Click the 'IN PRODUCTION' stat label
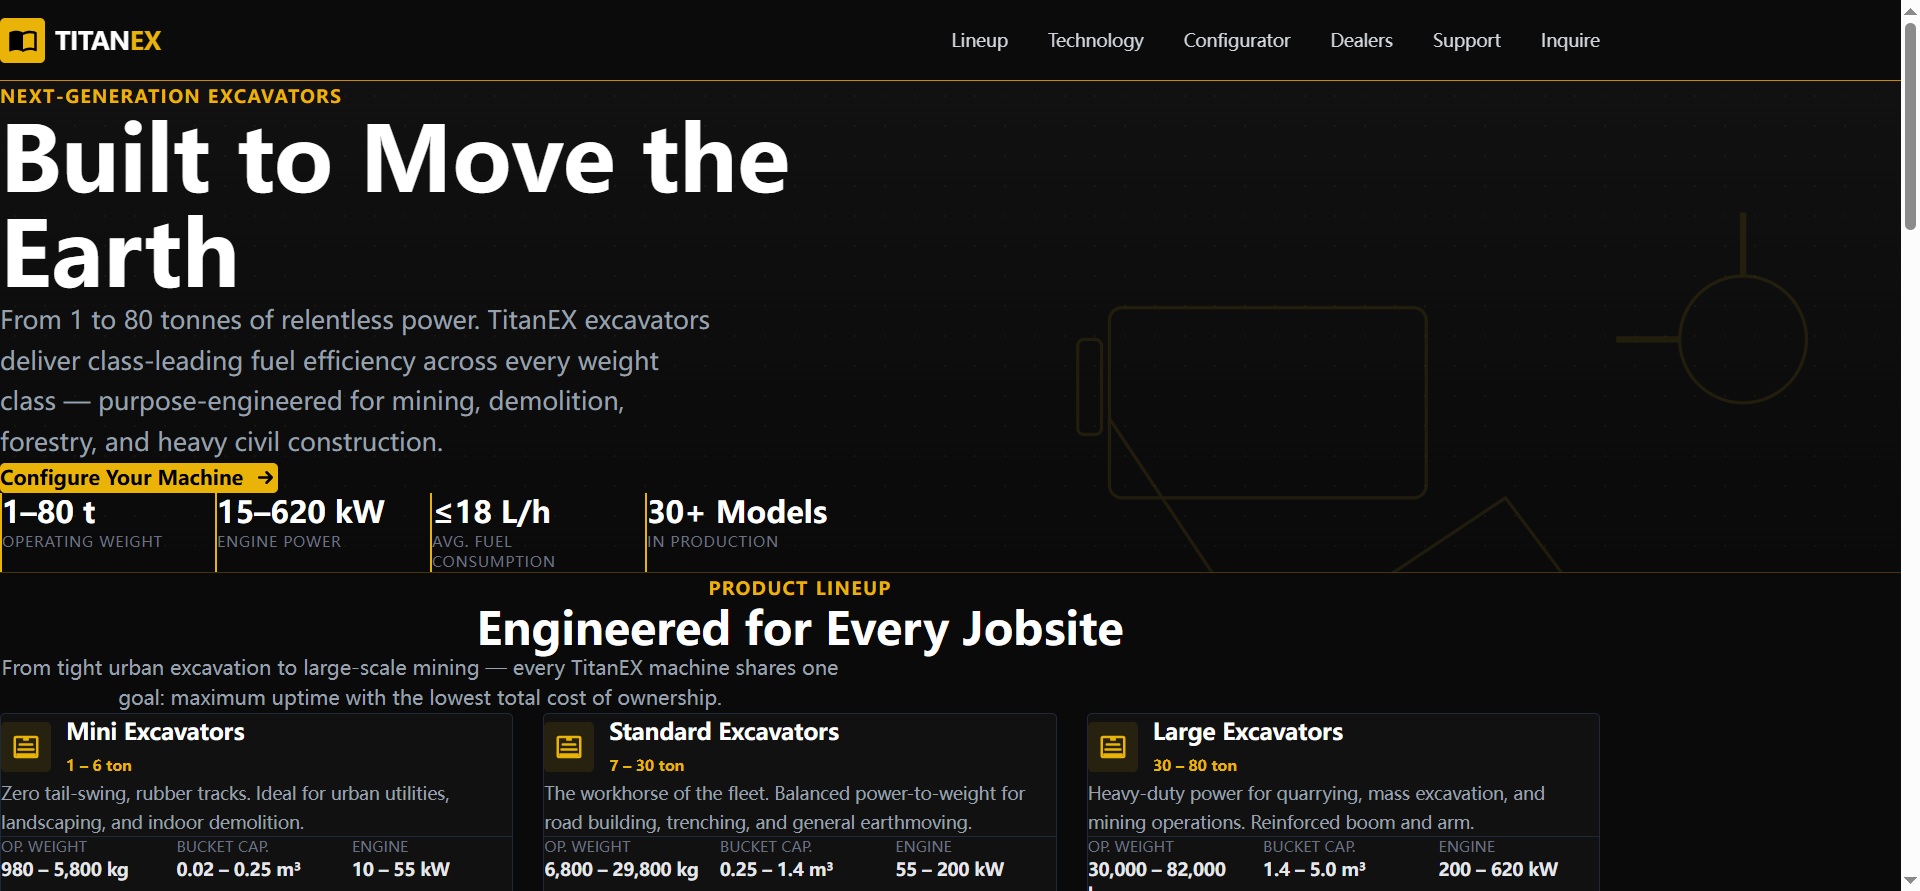The width and height of the screenshot is (1920, 891). pyautogui.click(x=712, y=541)
